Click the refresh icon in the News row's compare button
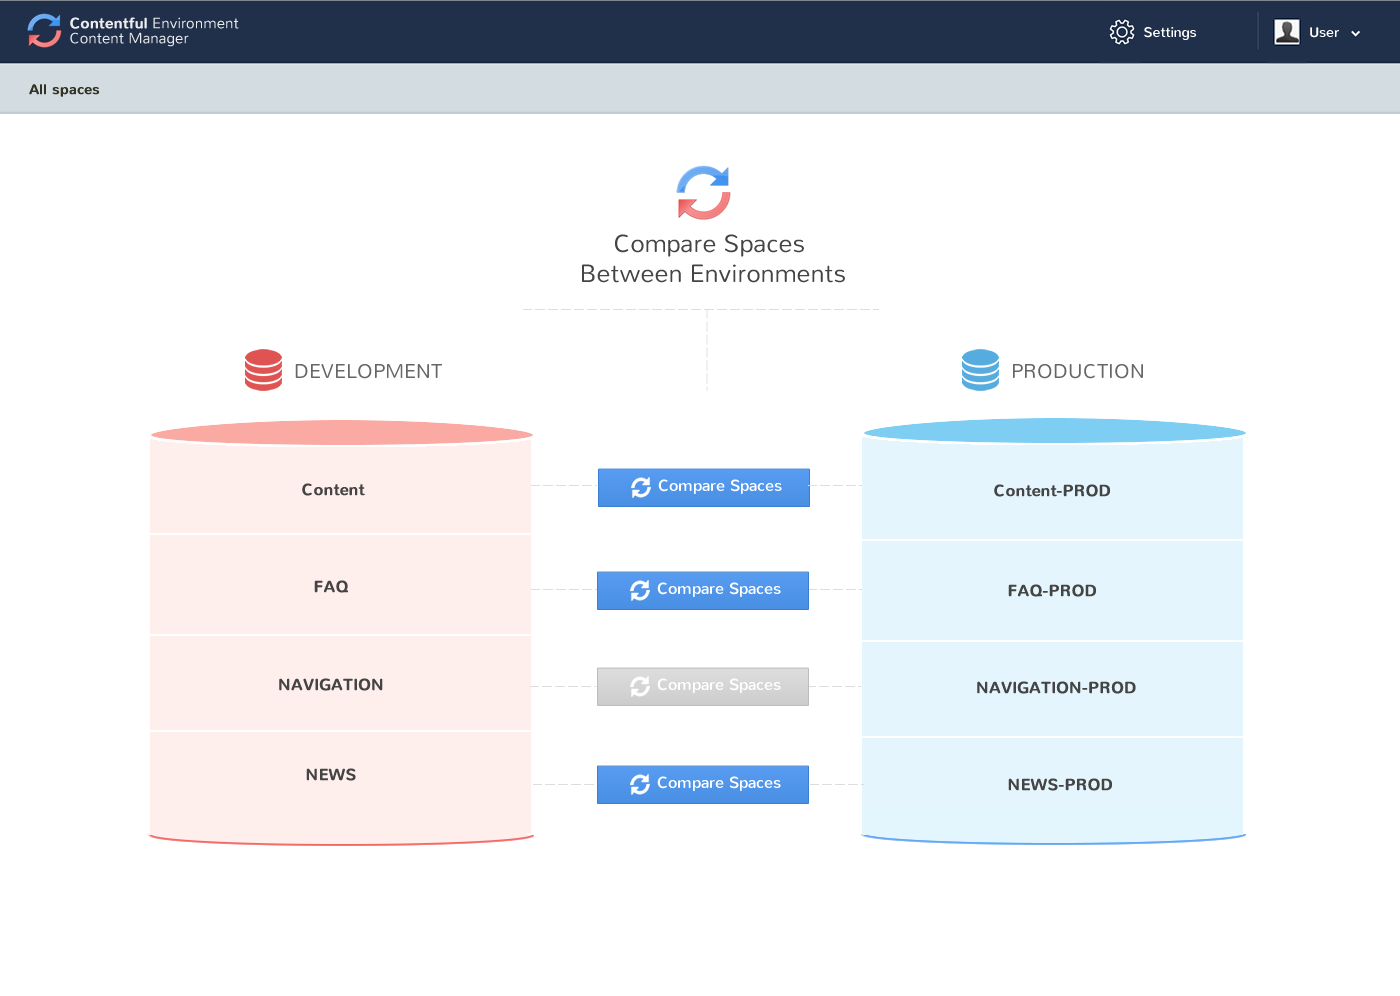Screen dimensions: 1400x996 point(640,784)
